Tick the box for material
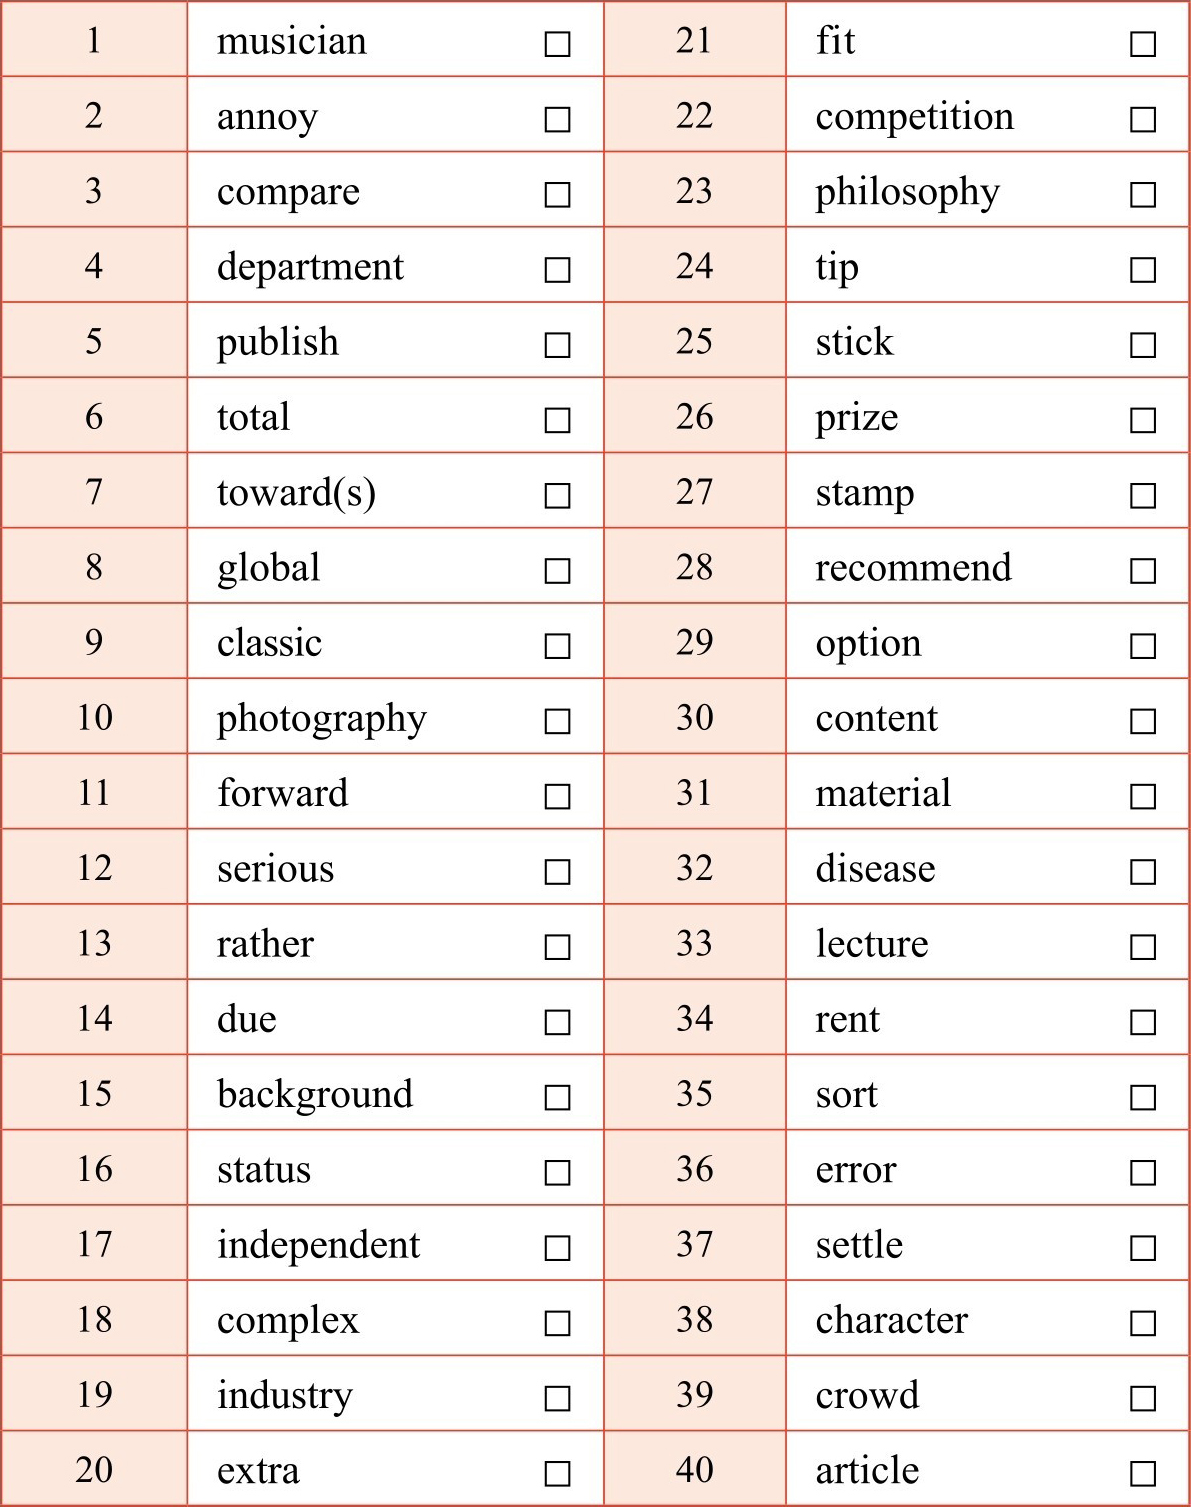The height and width of the screenshot is (1507, 1191). (x=1143, y=796)
